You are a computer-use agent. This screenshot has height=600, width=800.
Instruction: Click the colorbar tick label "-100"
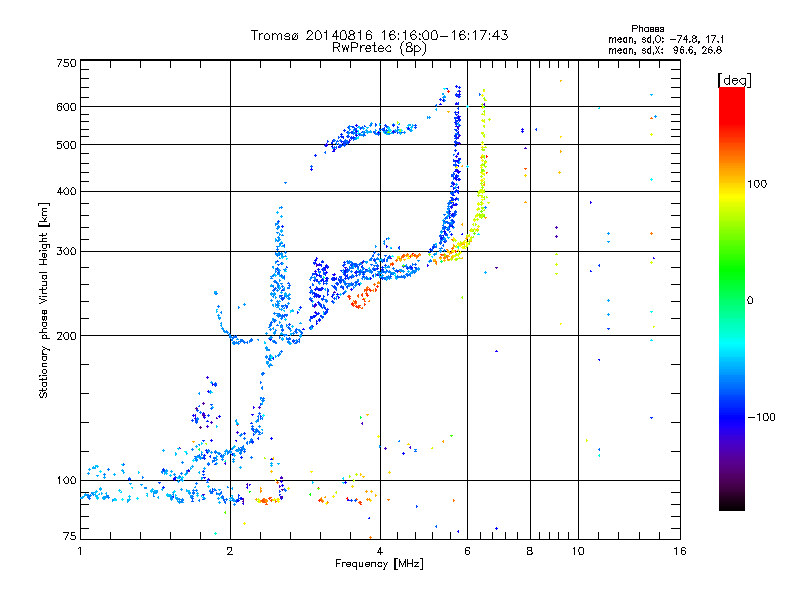click(x=761, y=417)
